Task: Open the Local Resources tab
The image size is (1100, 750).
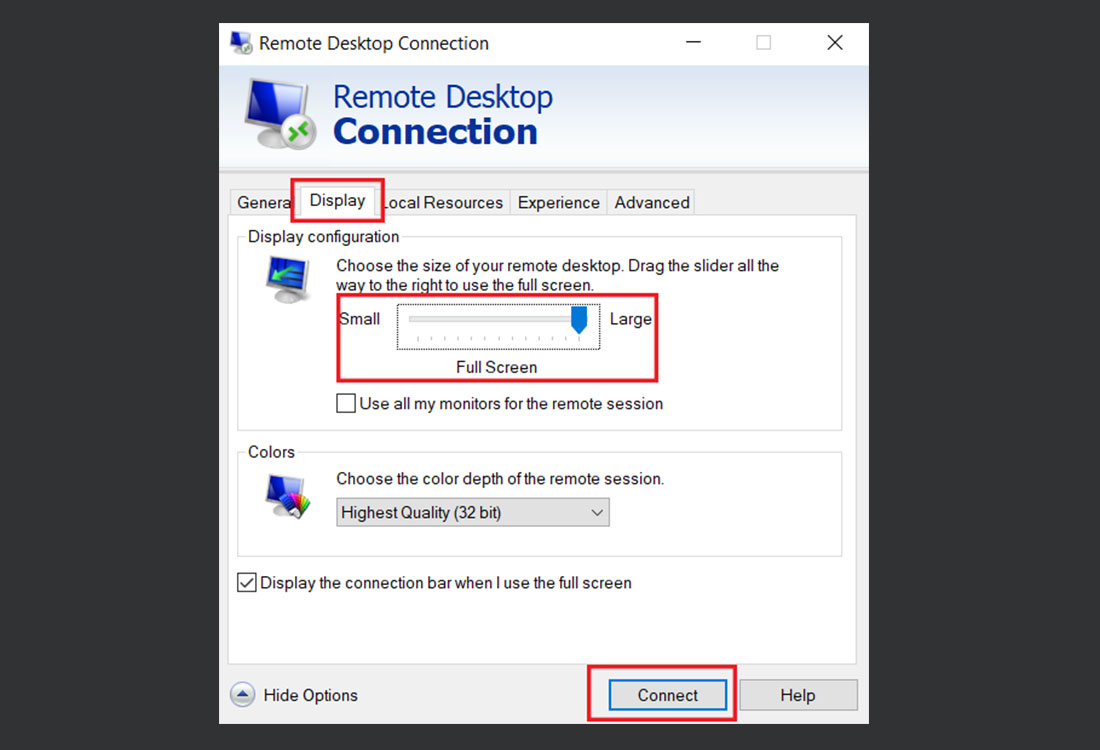Action: [442, 202]
